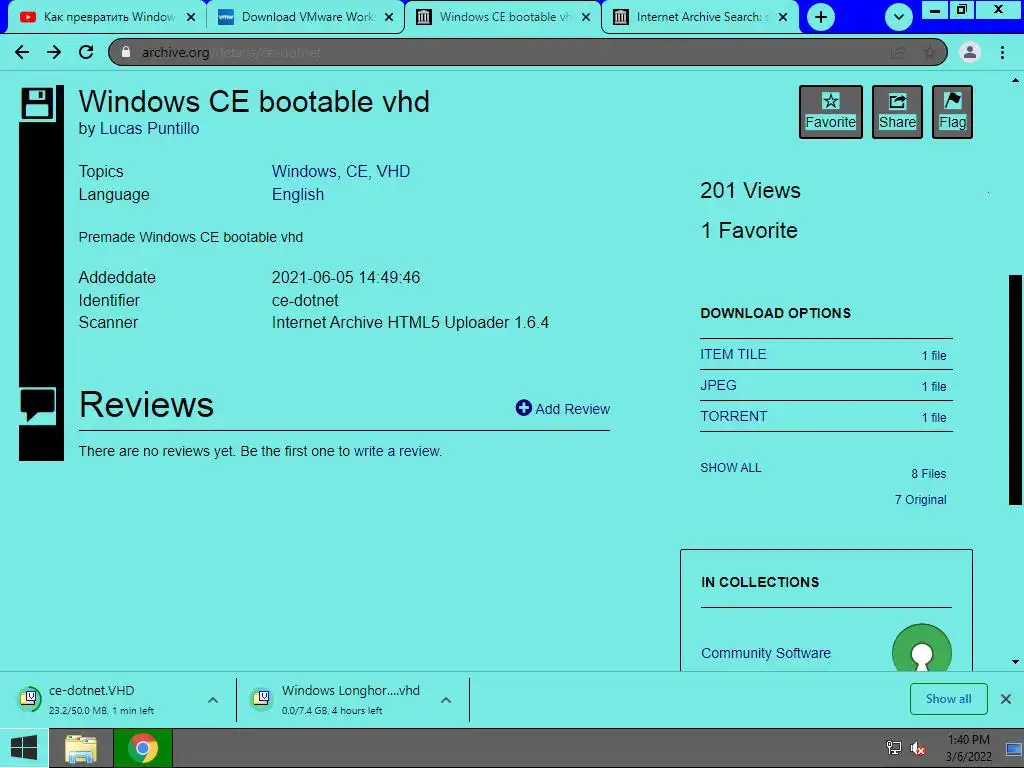Click the padlock site info icon
This screenshot has height=768, width=1024.
pyautogui.click(x=126, y=52)
